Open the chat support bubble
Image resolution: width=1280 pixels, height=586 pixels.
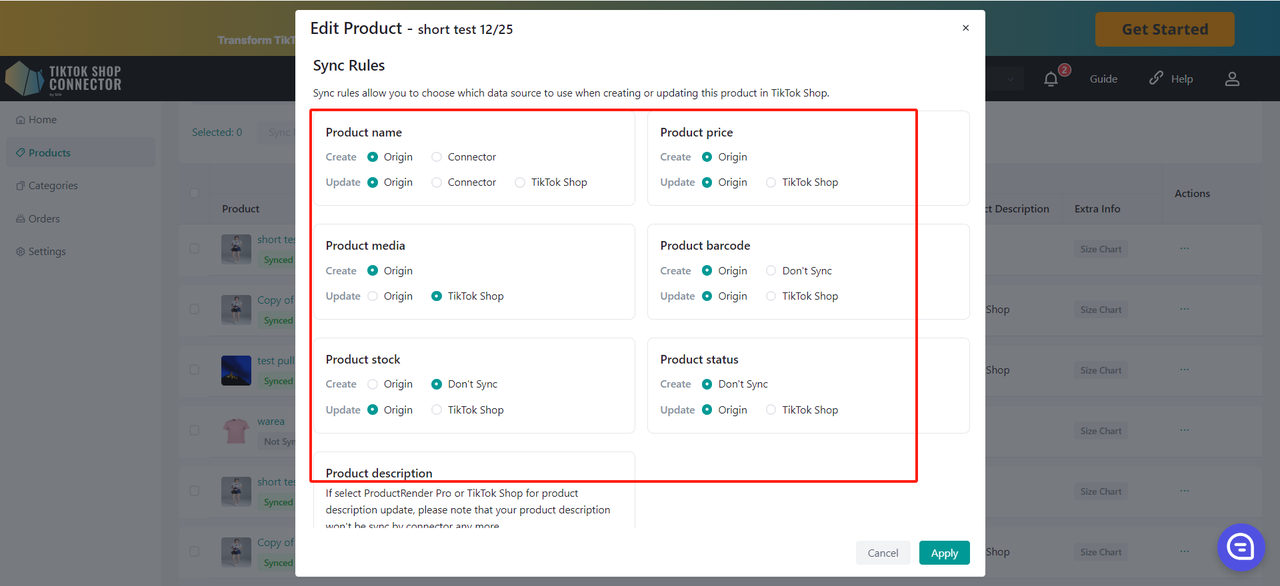1241,546
